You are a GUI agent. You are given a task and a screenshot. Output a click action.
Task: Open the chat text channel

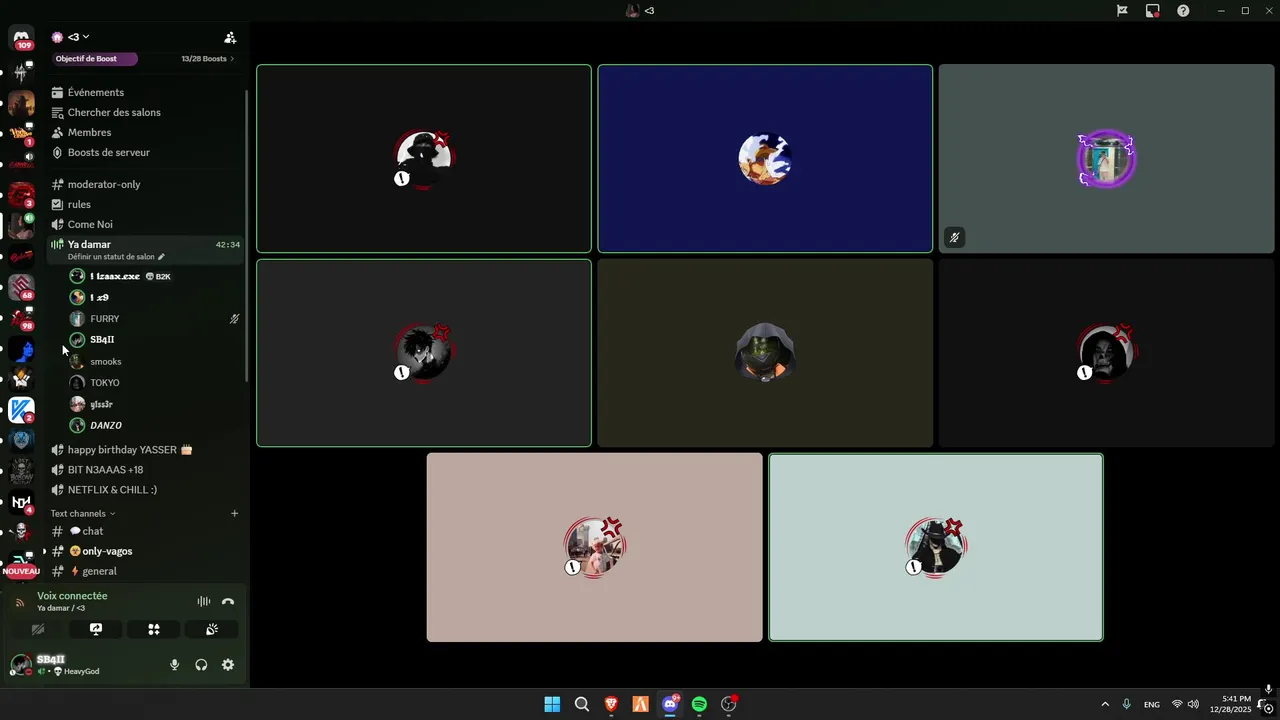pyautogui.click(x=92, y=531)
